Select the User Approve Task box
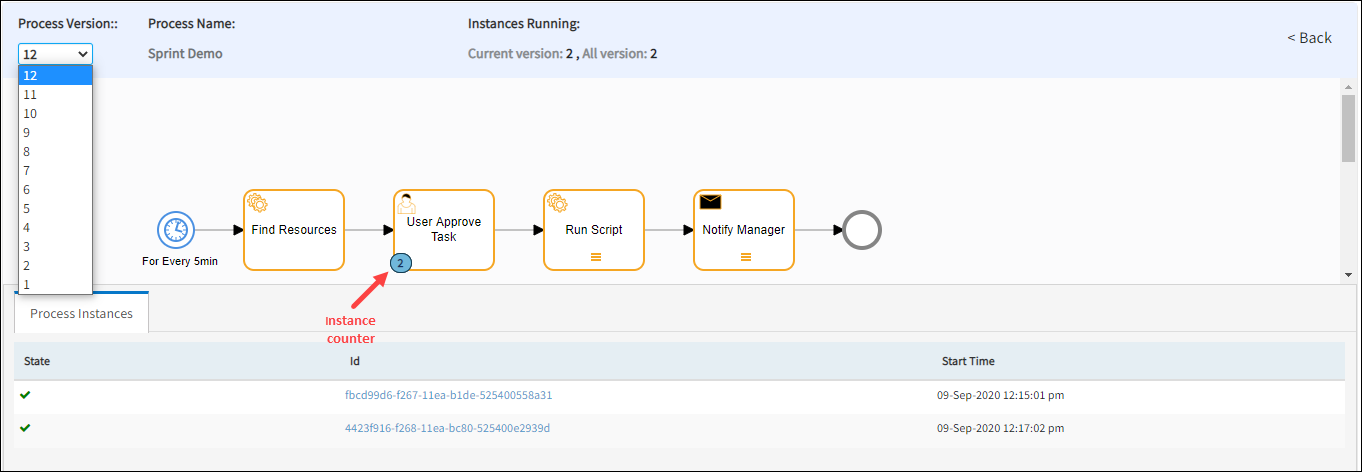1362x472 pixels. point(444,230)
